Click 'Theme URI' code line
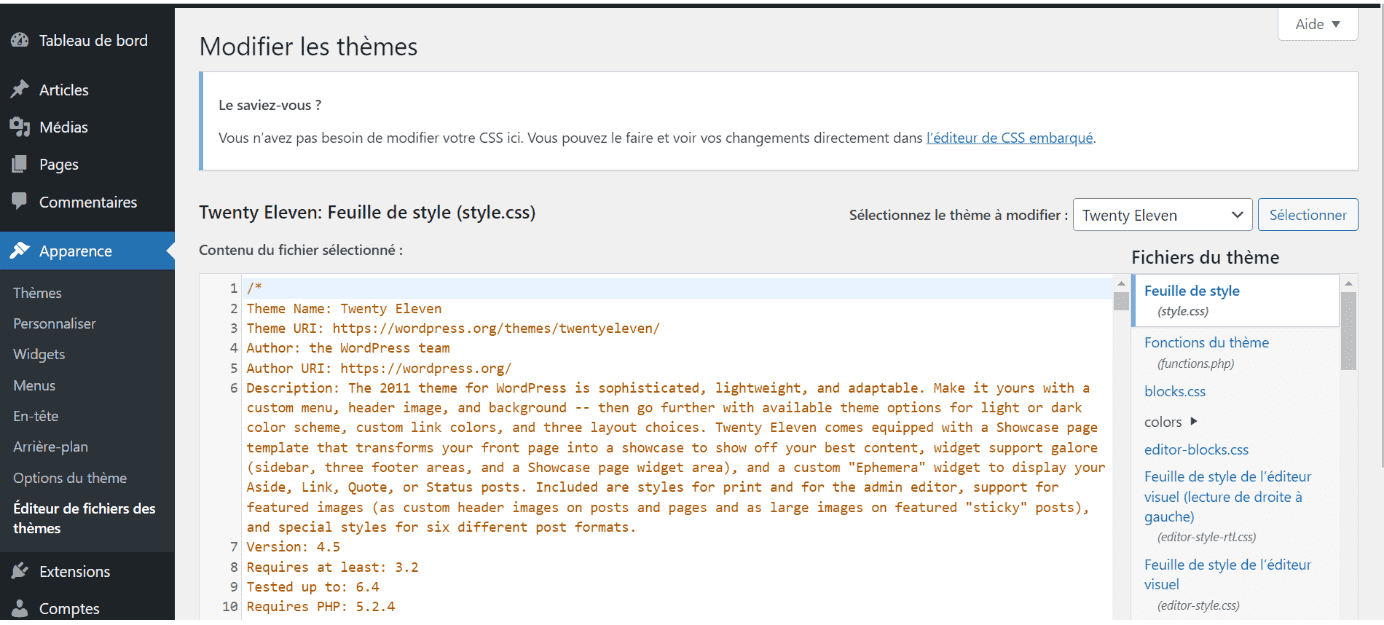 (x=453, y=328)
